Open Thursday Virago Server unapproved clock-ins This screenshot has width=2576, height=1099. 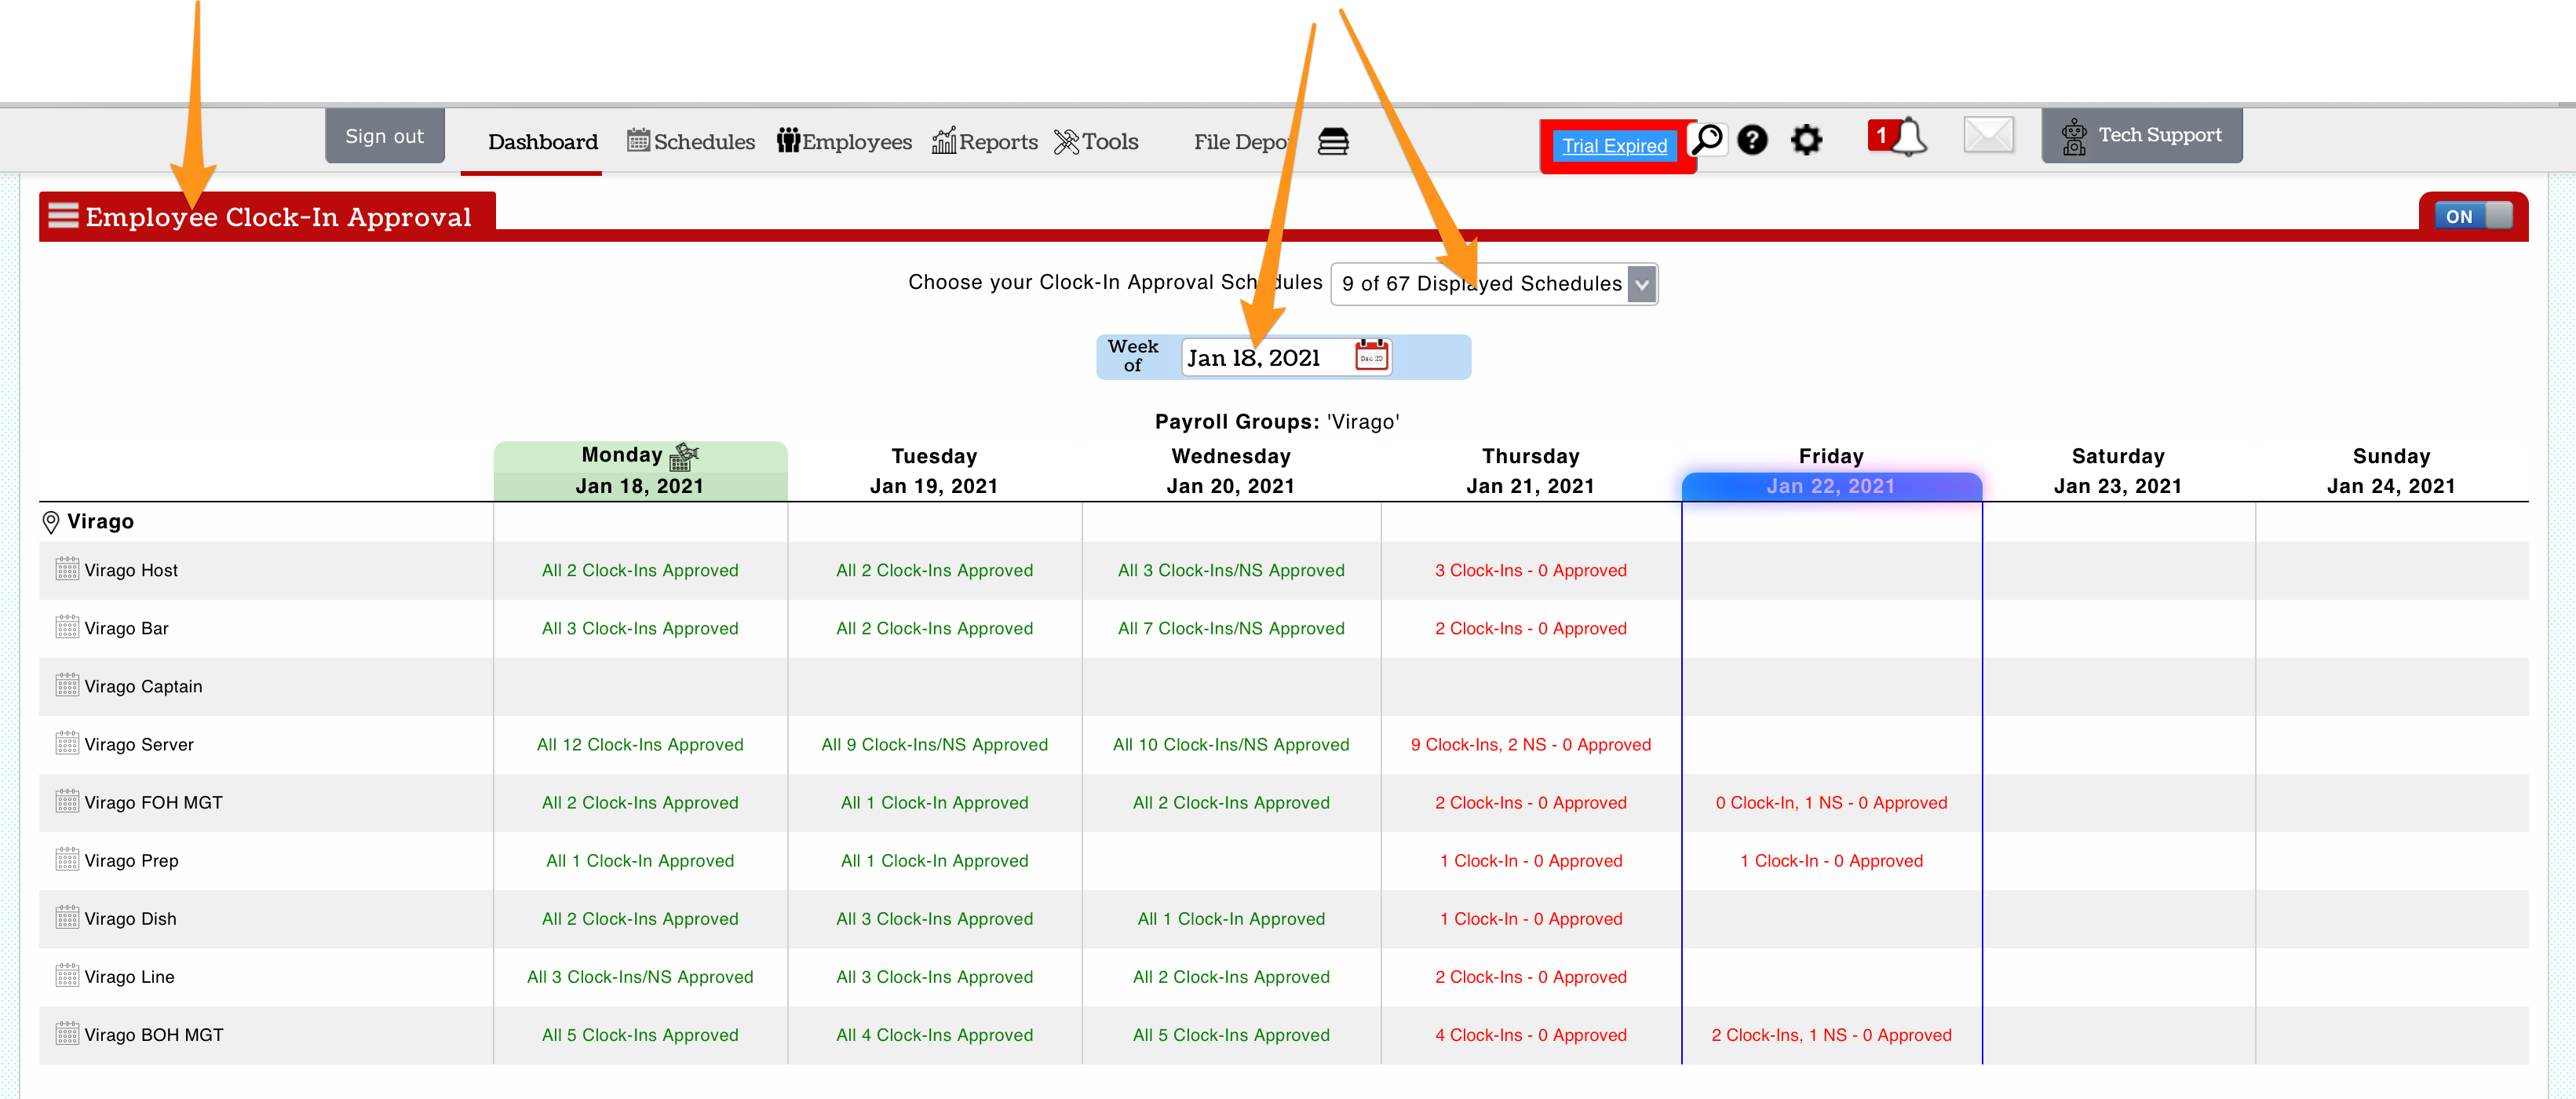[1530, 745]
